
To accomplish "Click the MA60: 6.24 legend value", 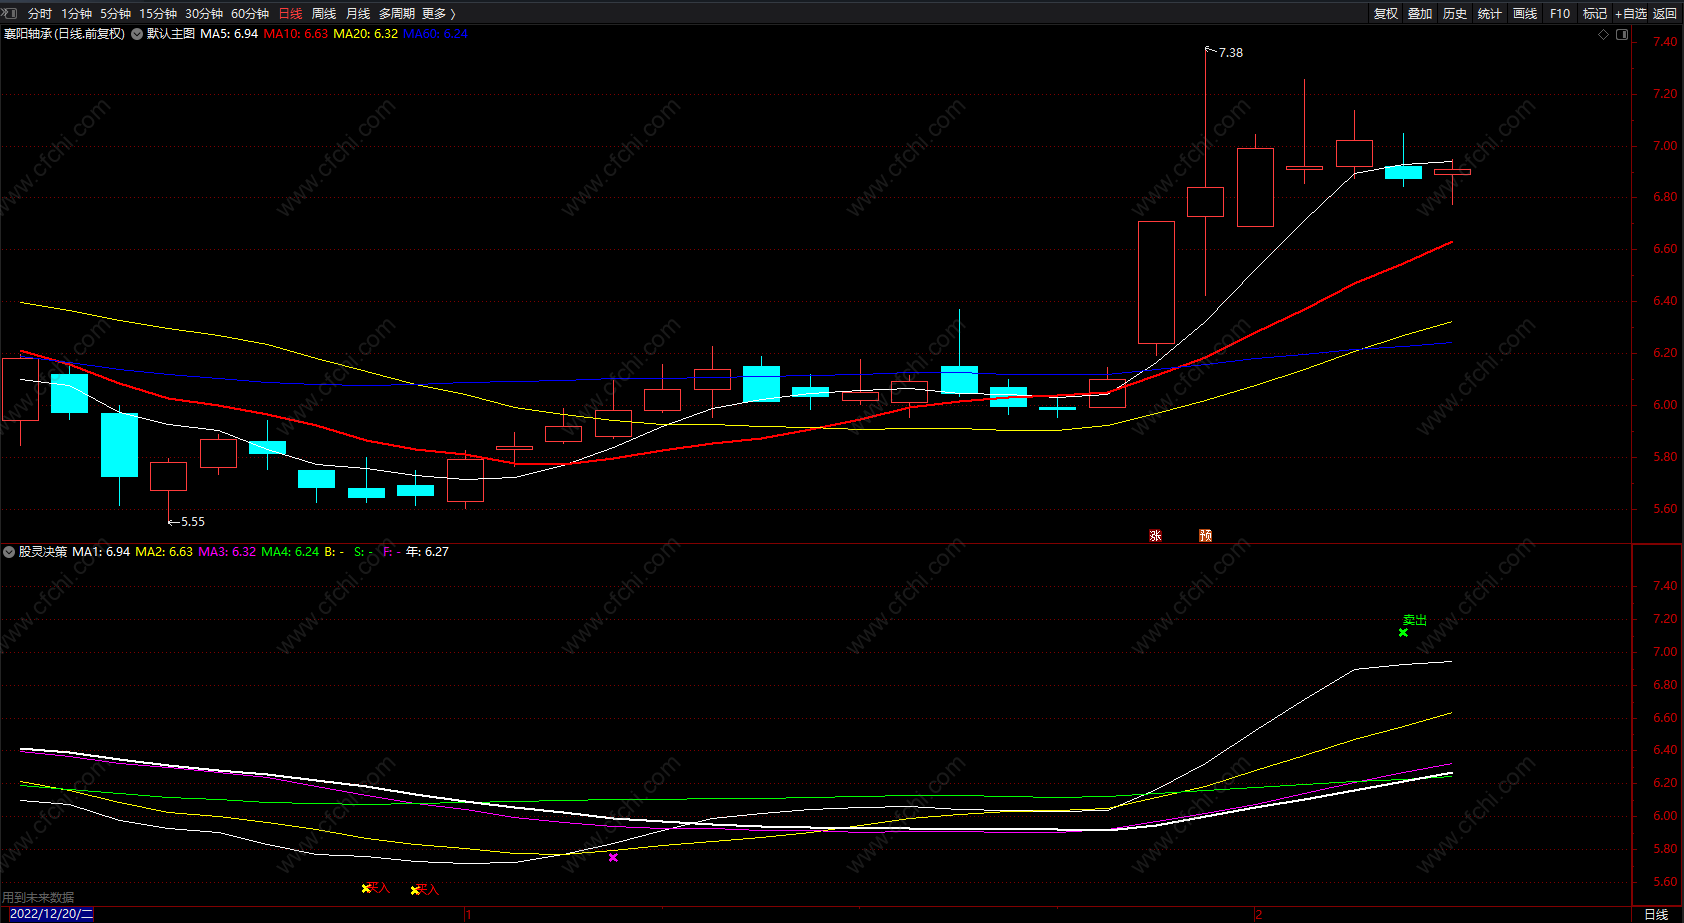I will (x=435, y=34).
